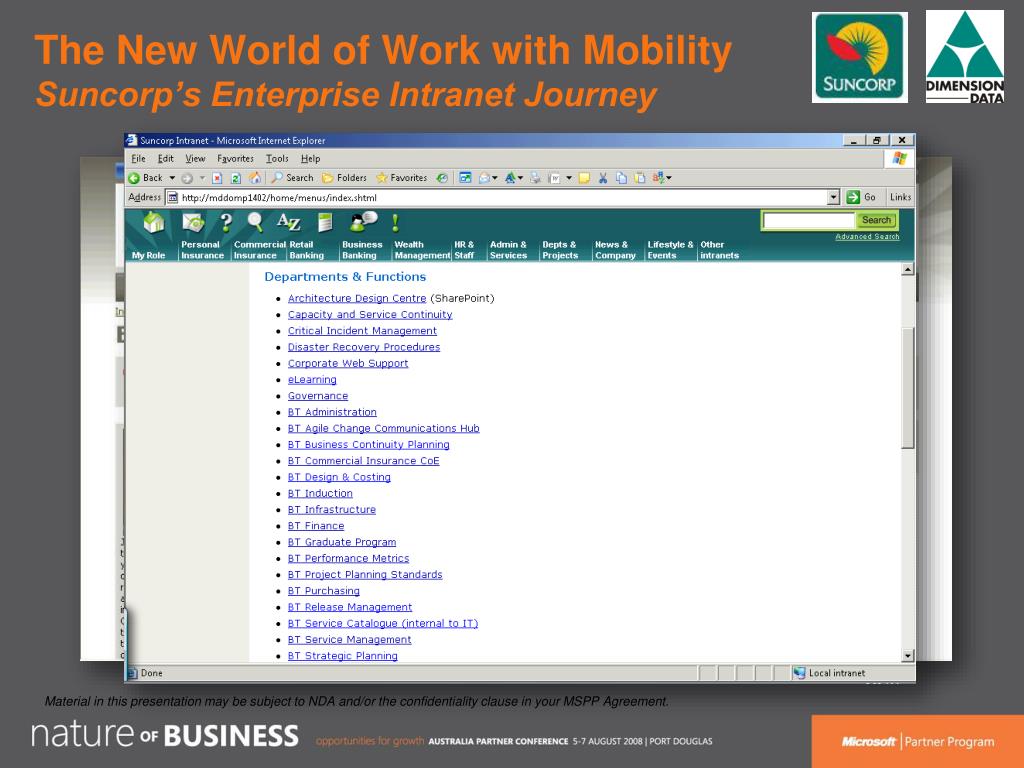Viewport: 1024px width, 768px height.
Task: Click the Translate language icon
Action: (x=658, y=178)
